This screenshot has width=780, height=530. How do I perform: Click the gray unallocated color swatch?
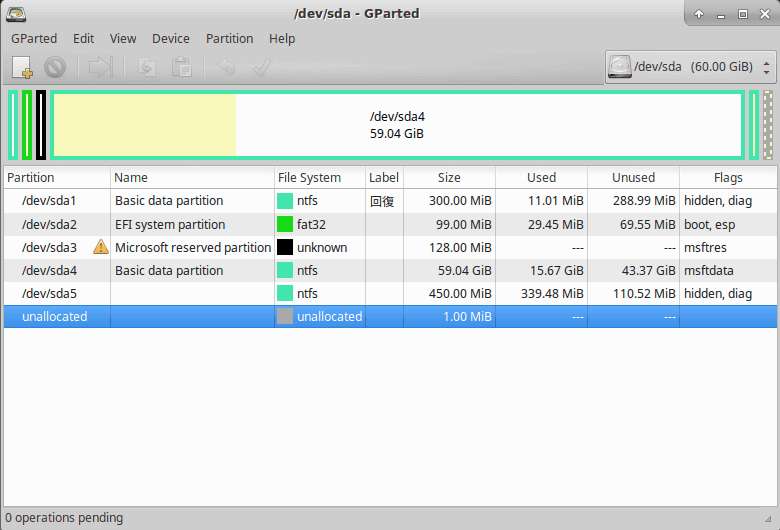tap(285, 316)
